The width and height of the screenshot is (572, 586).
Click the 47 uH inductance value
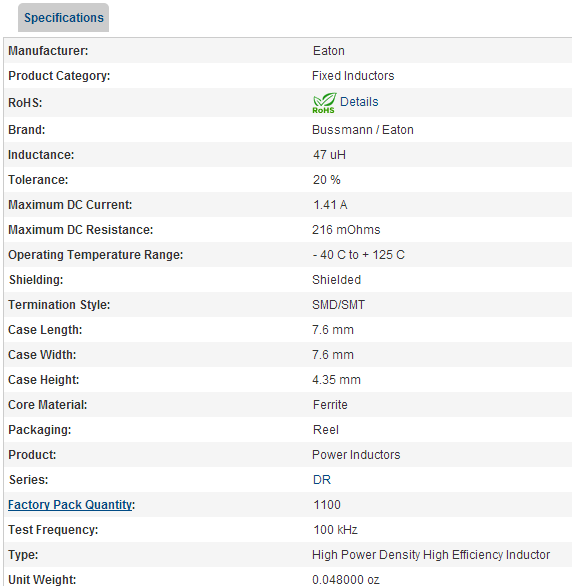click(329, 155)
